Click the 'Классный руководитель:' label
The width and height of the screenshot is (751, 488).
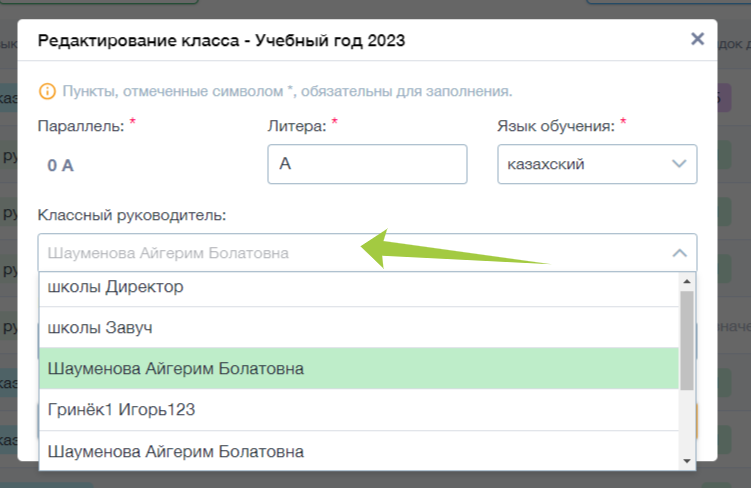point(132,215)
